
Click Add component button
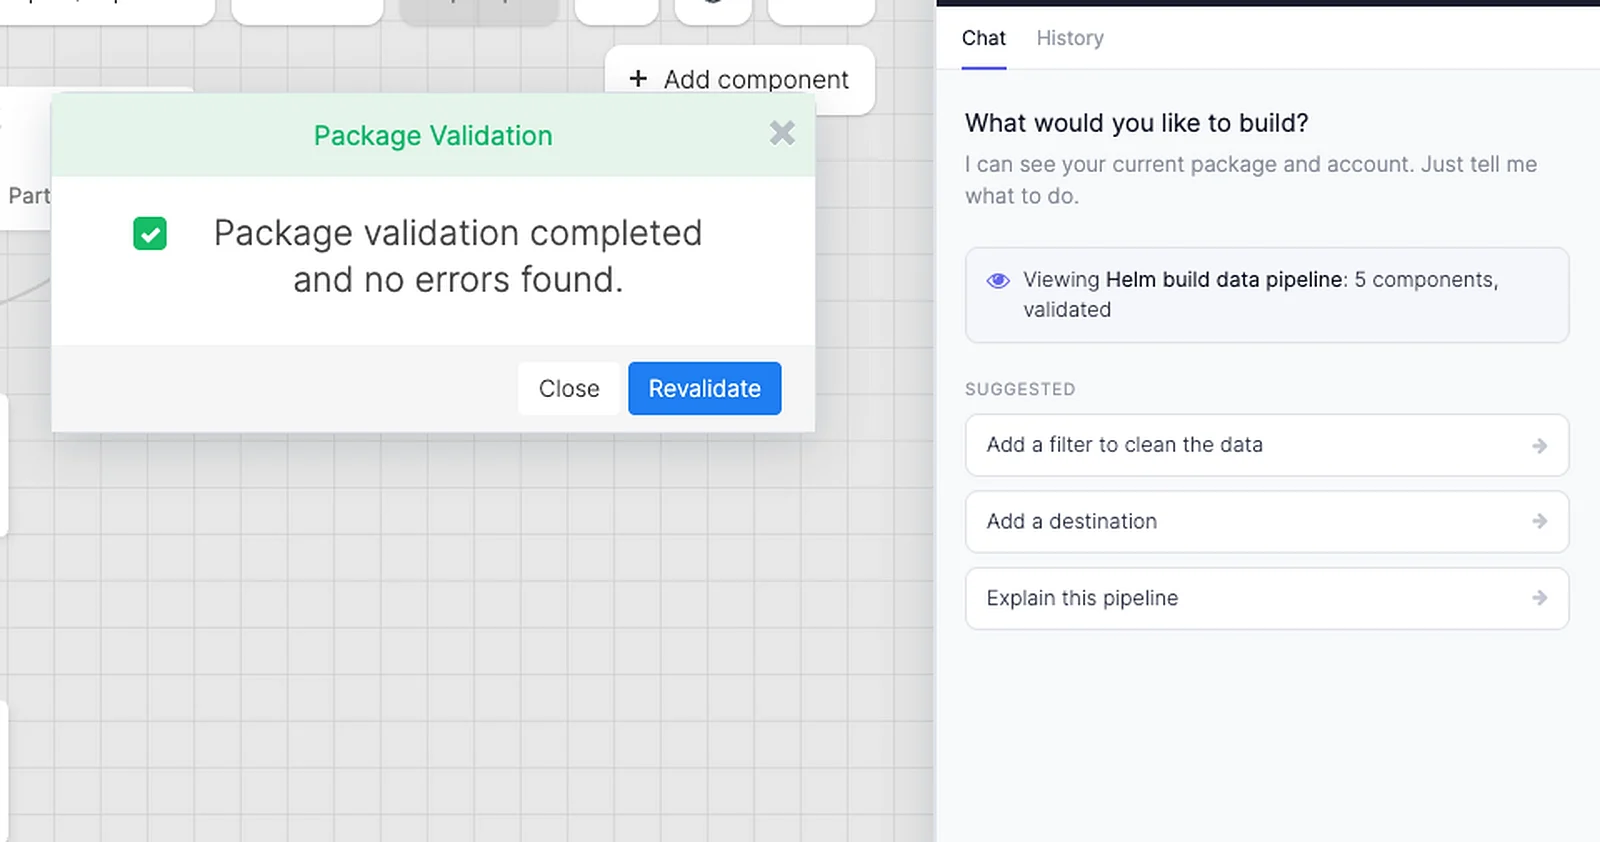click(740, 79)
